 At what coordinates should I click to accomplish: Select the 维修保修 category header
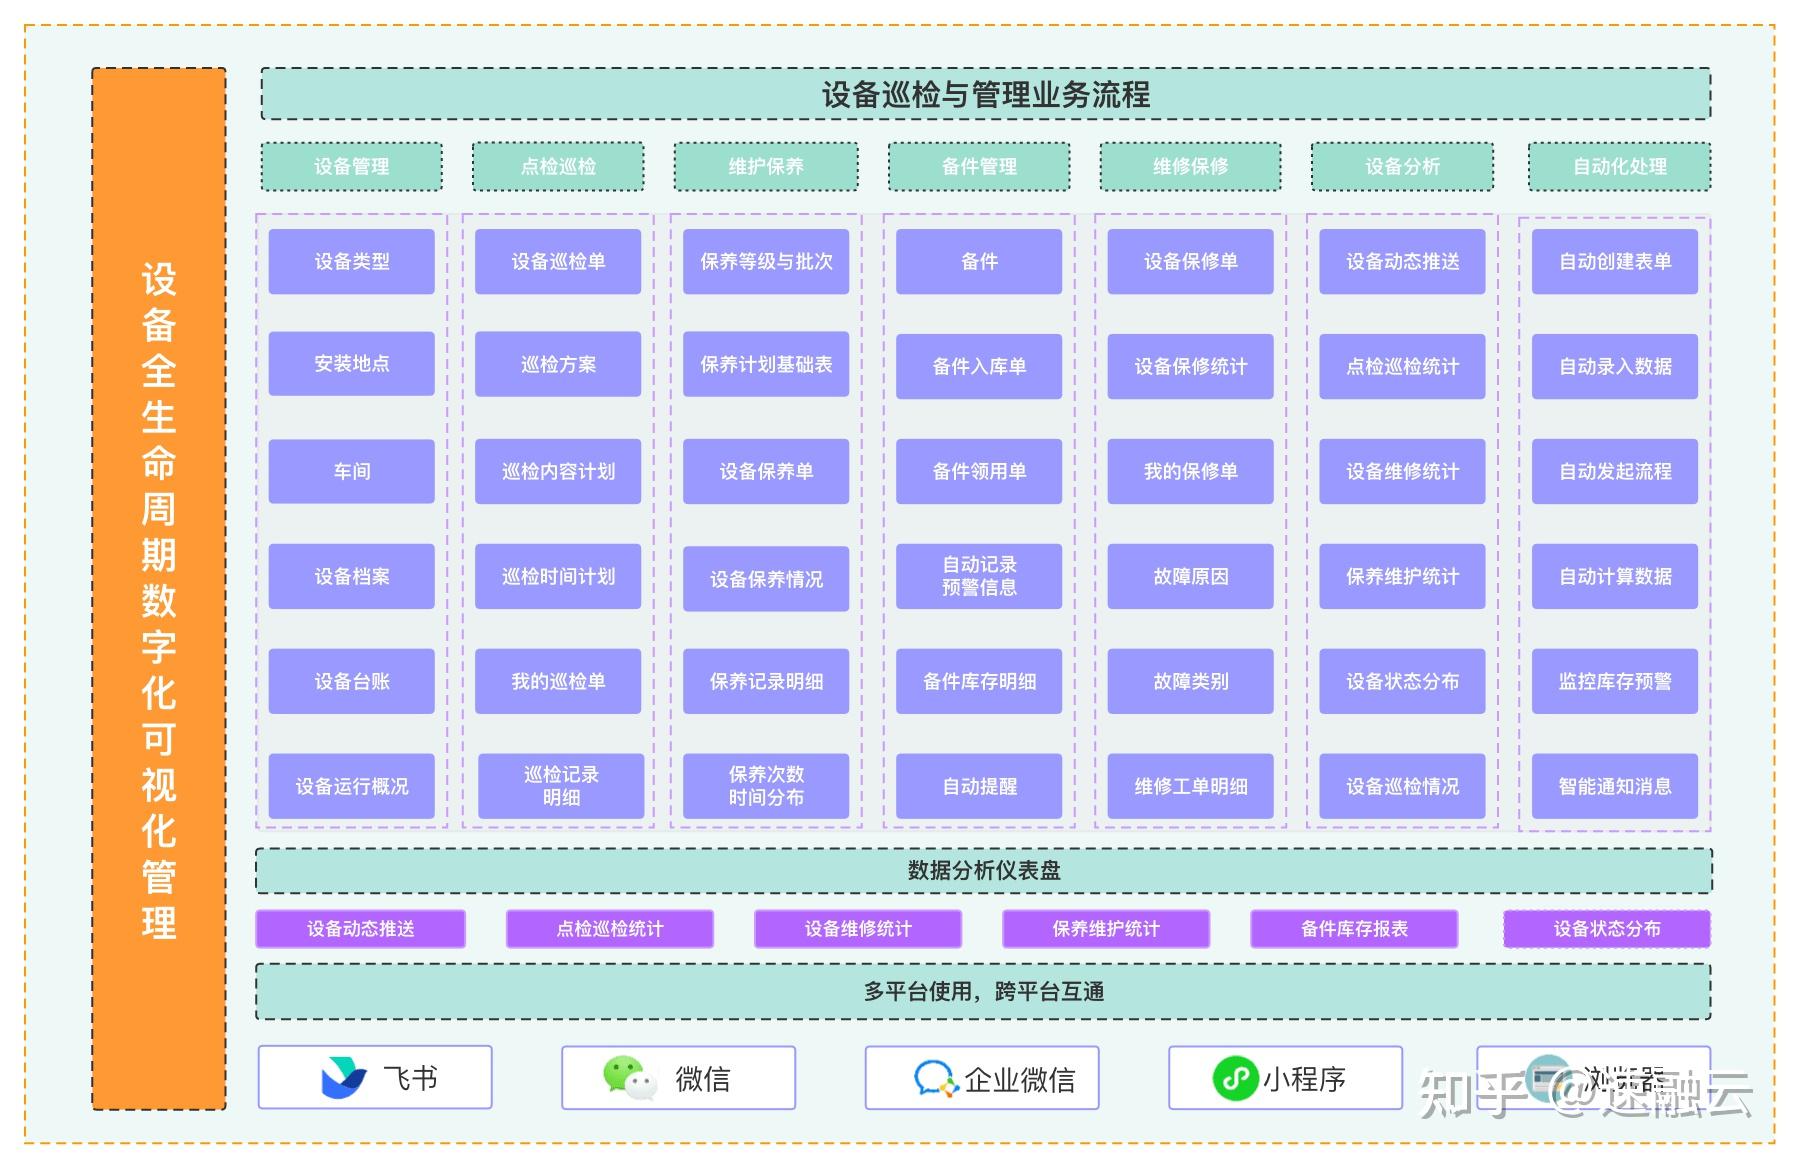[x=1190, y=166]
